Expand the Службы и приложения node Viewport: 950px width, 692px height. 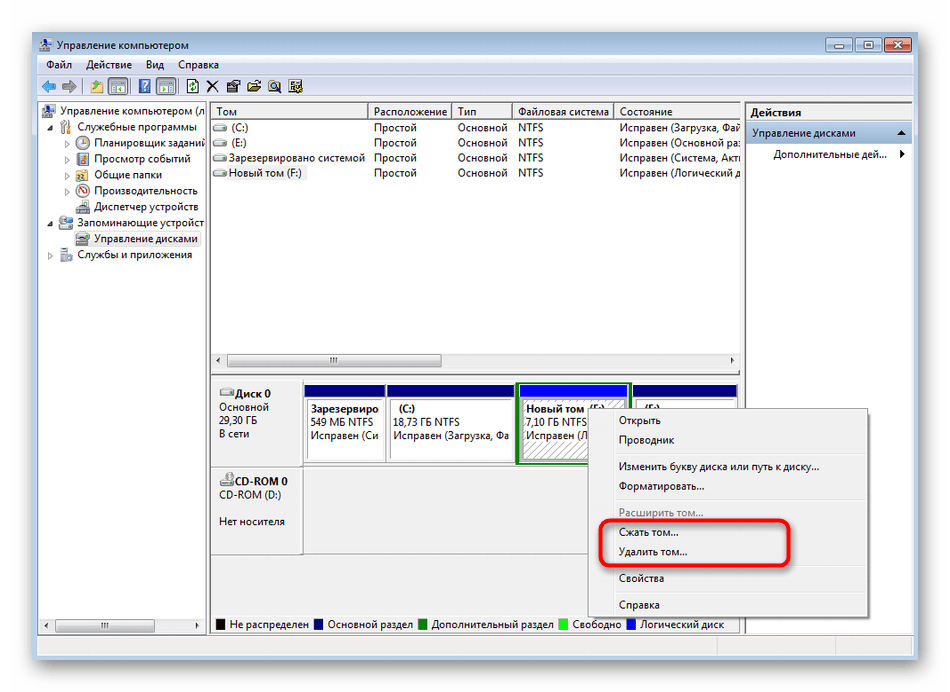[x=52, y=255]
